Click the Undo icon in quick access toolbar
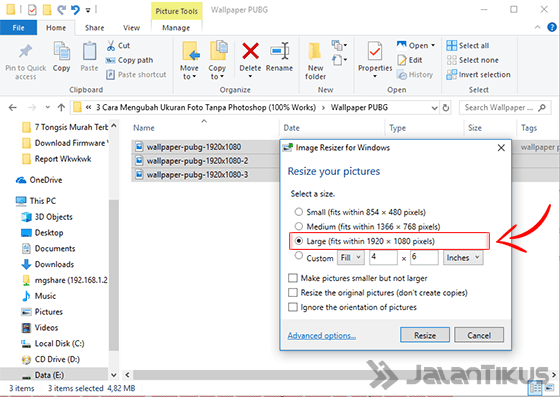 [75, 10]
